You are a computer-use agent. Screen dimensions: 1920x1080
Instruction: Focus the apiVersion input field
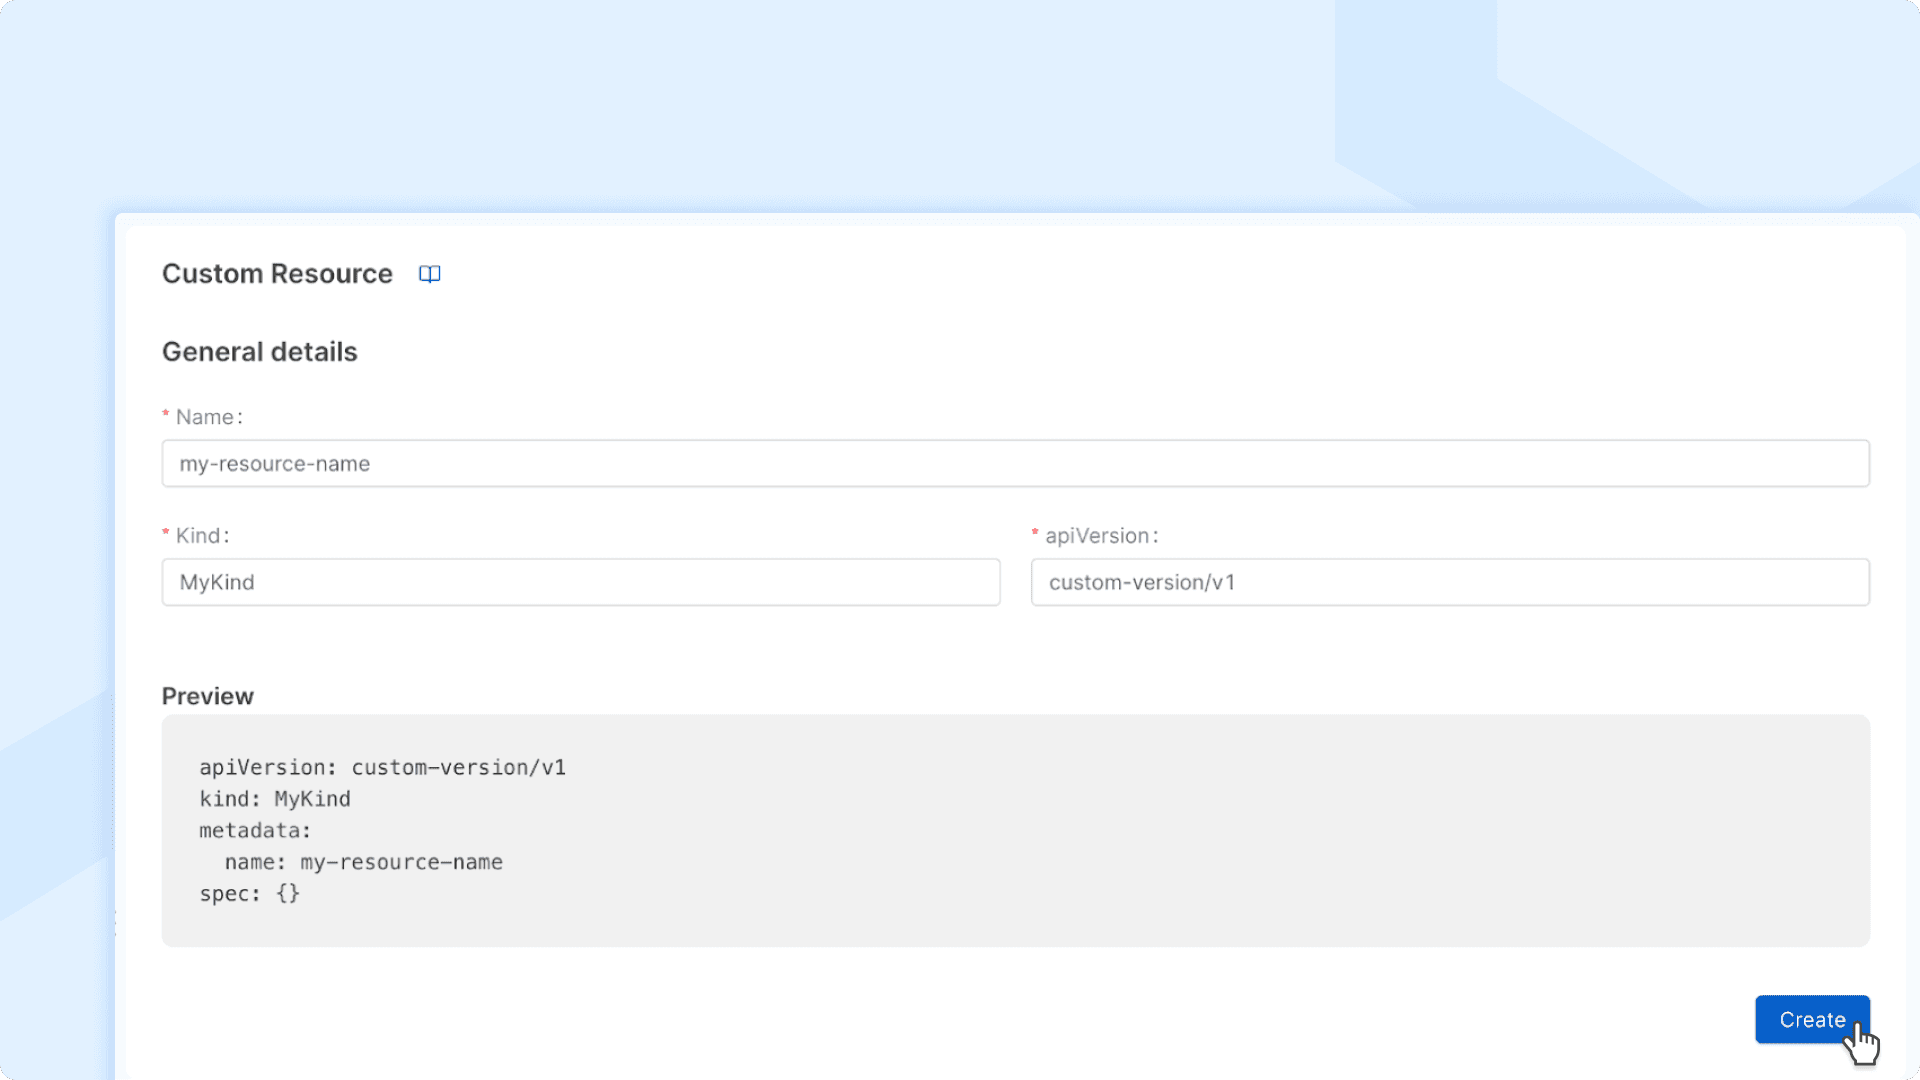[1450, 582]
